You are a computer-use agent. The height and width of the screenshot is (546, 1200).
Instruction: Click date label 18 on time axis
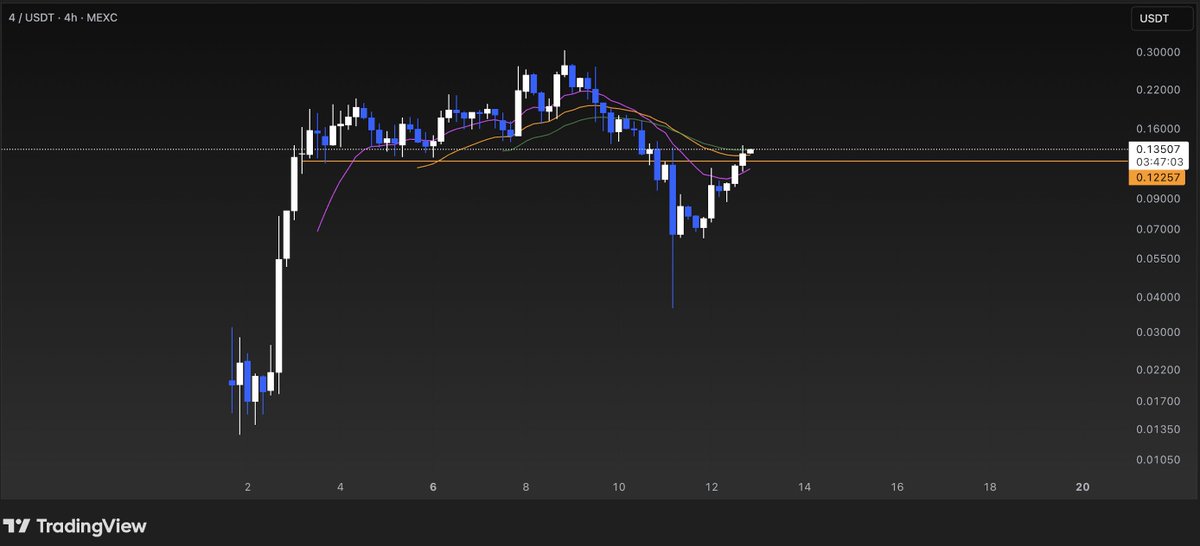pos(990,487)
